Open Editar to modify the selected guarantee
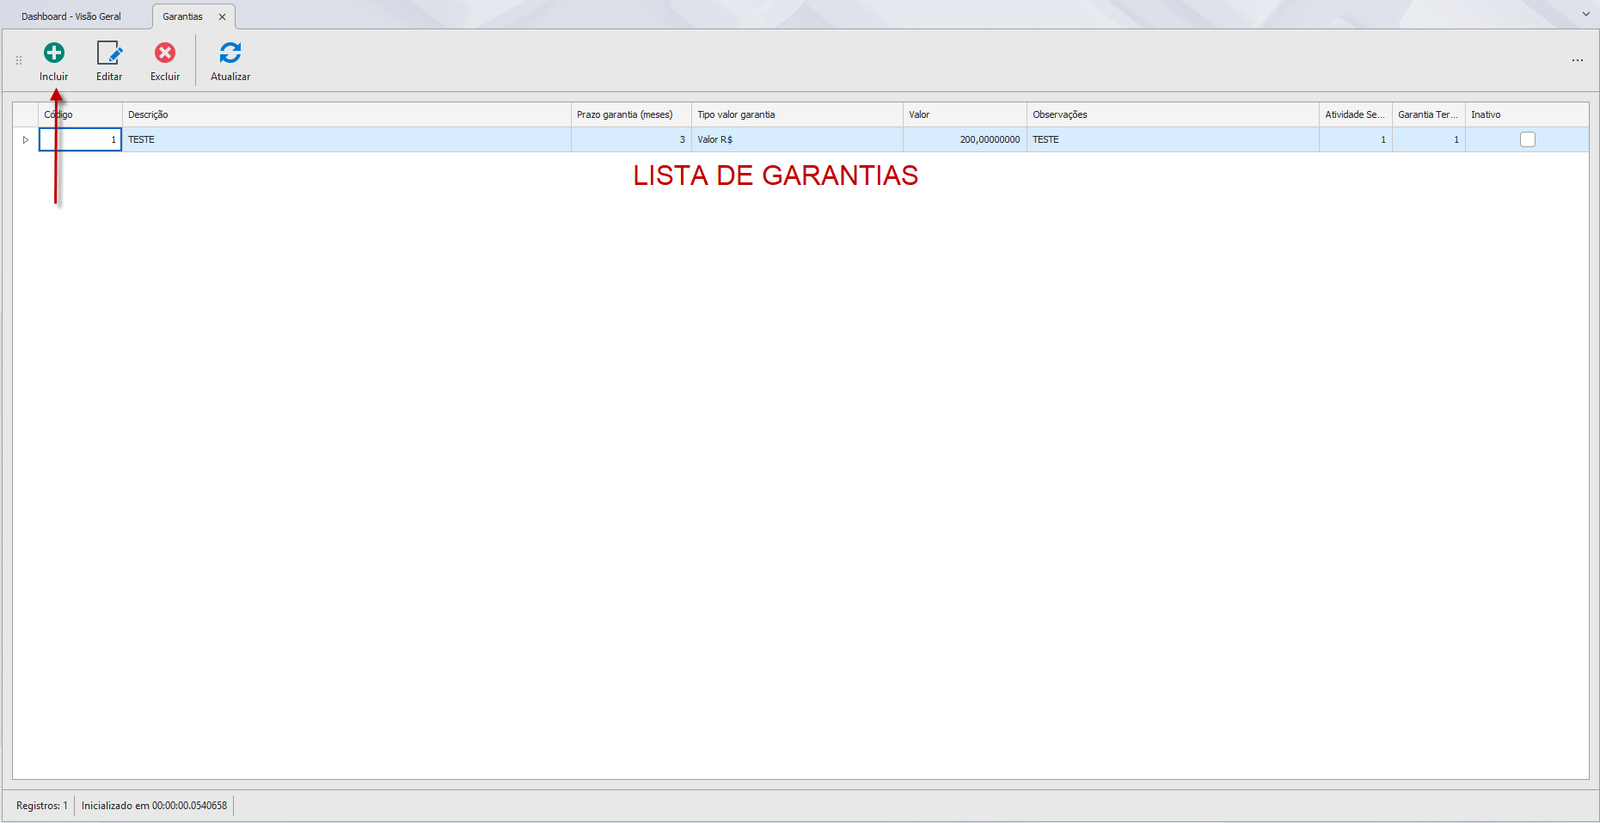 coord(109,61)
